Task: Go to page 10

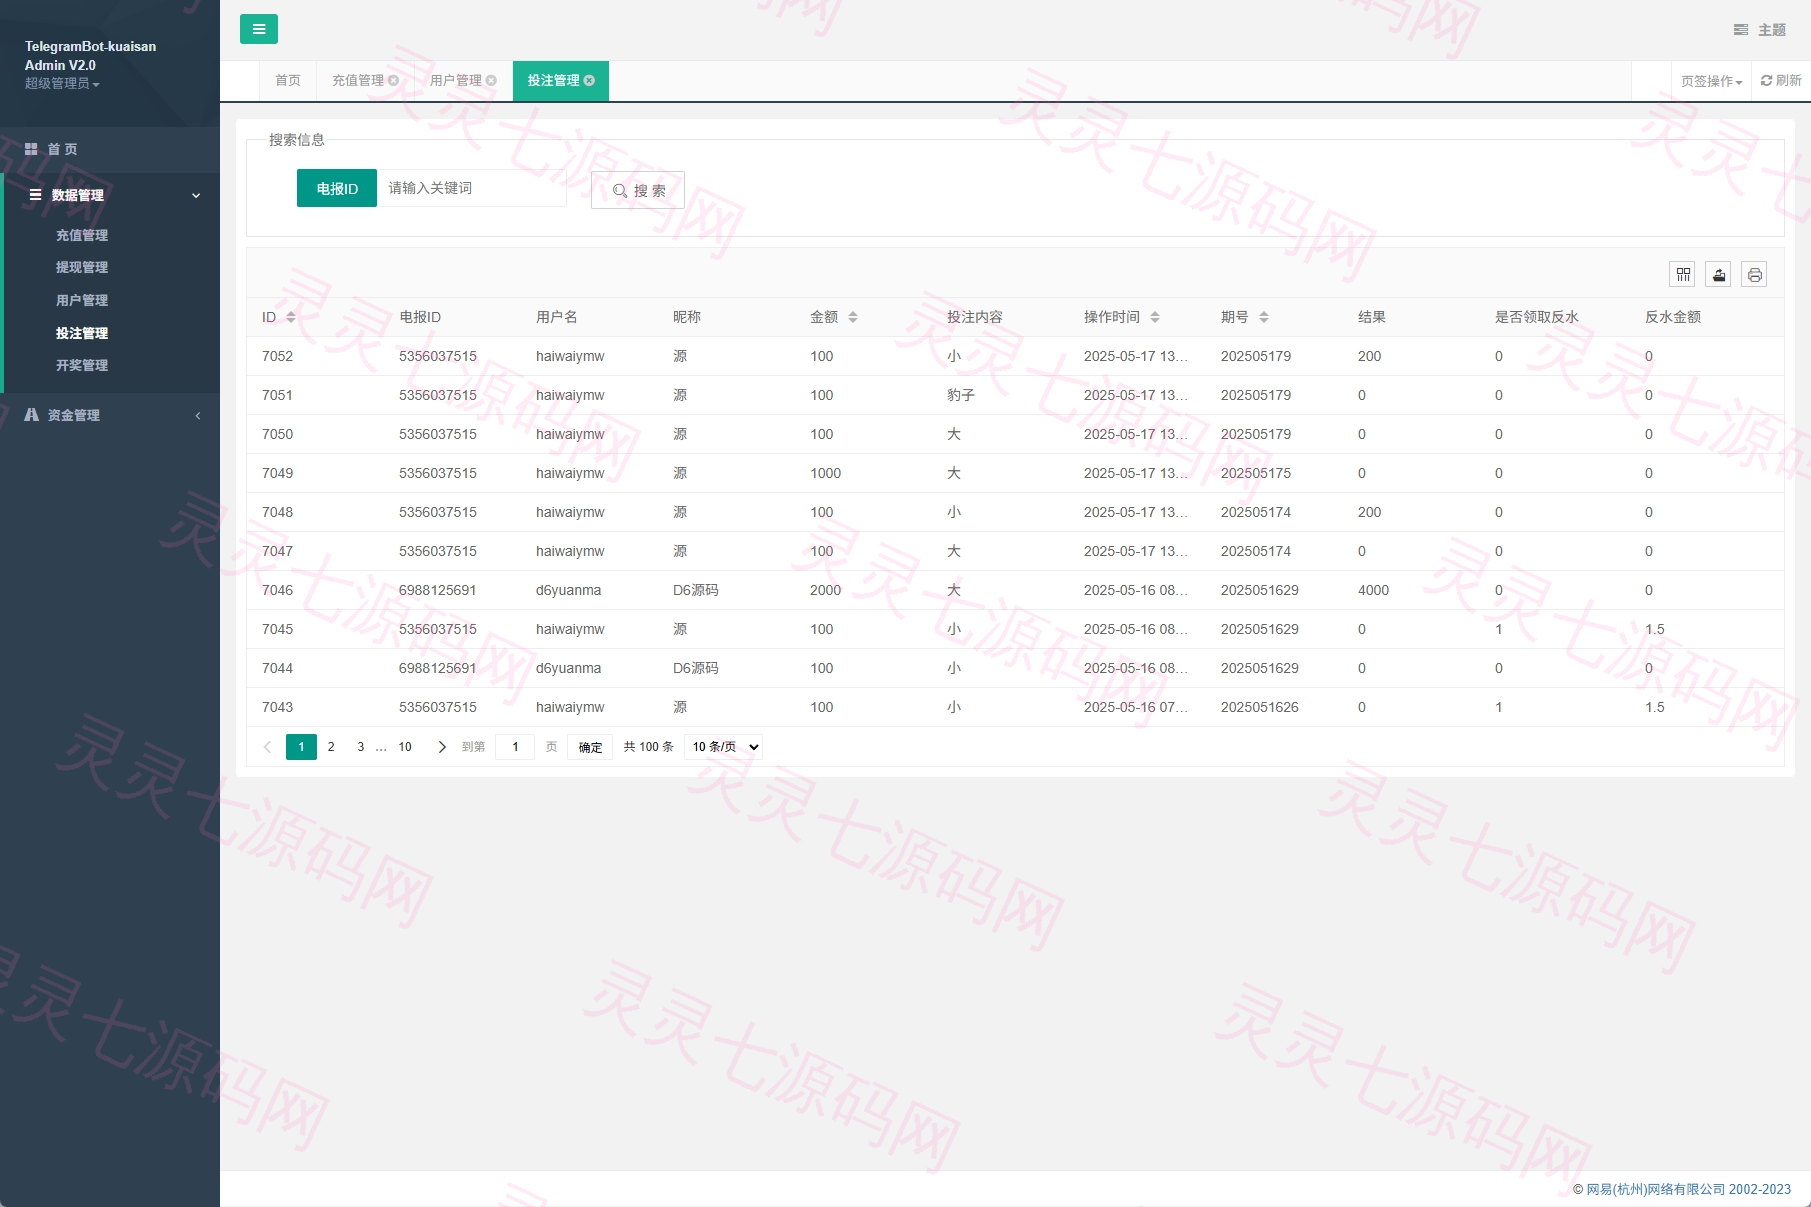Action: (405, 747)
